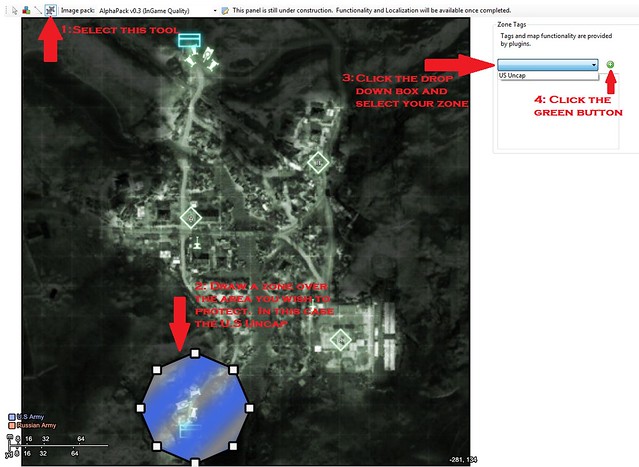639x467 pixels.
Task: Click the colored blocks toolbar icon
Action: (26, 10)
